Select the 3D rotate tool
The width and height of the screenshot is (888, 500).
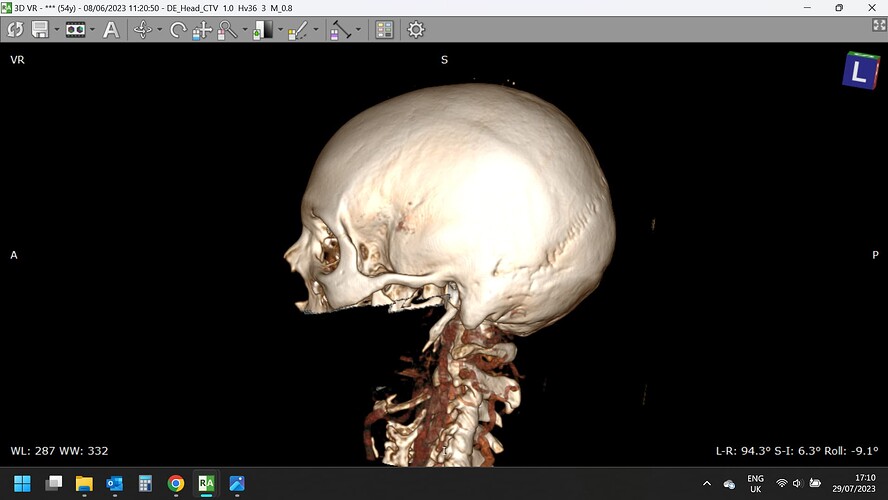pyautogui.click(x=143, y=29)
